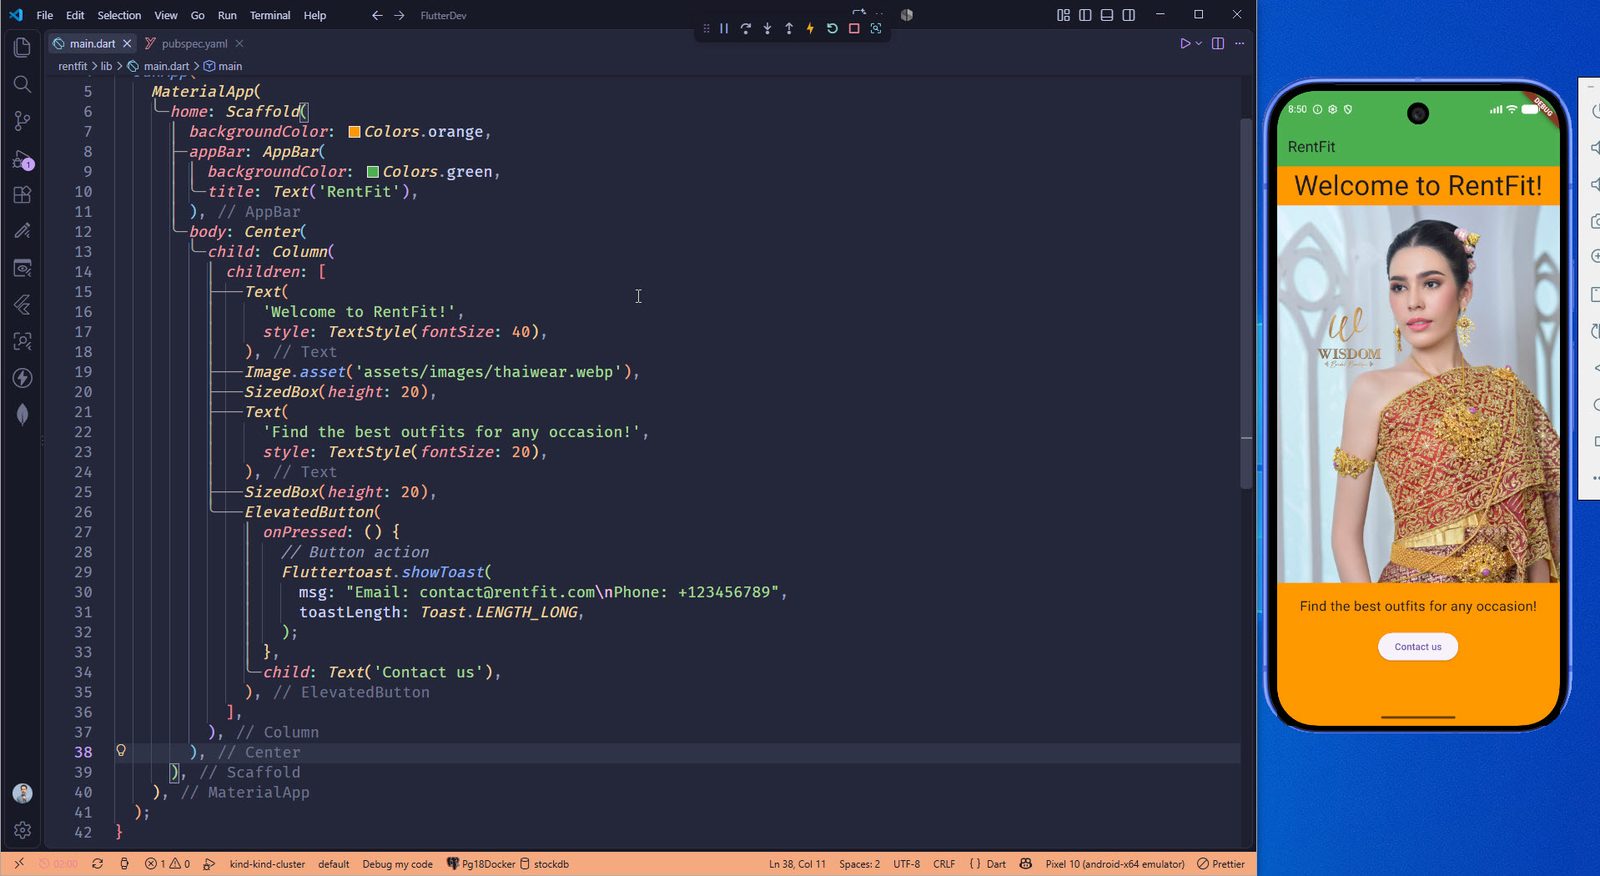This screenshot has height=876, width=1600.
Task: Open the Explorer view in activity bar
Action: point(22,47)
